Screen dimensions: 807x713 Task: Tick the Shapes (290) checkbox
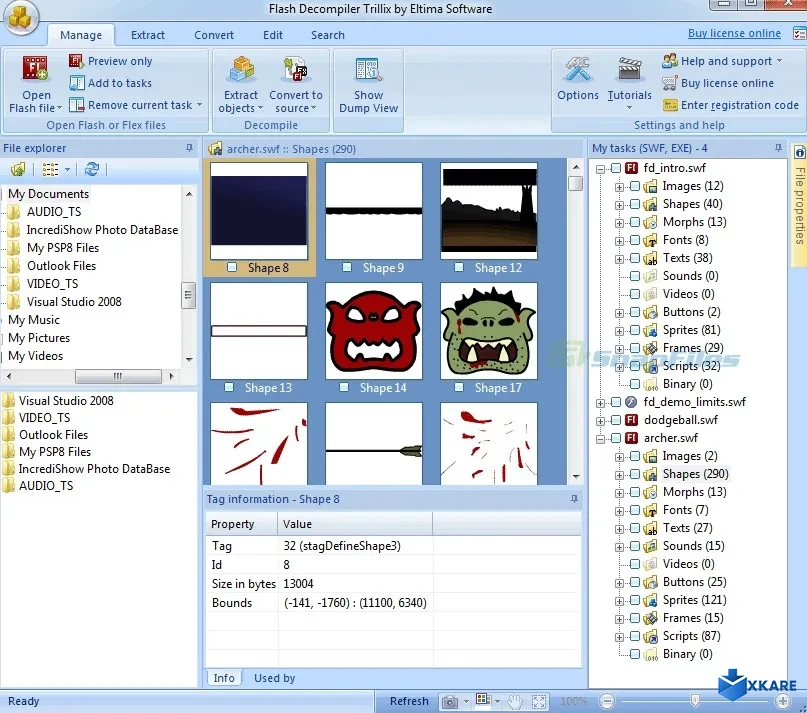click(635, 474)
